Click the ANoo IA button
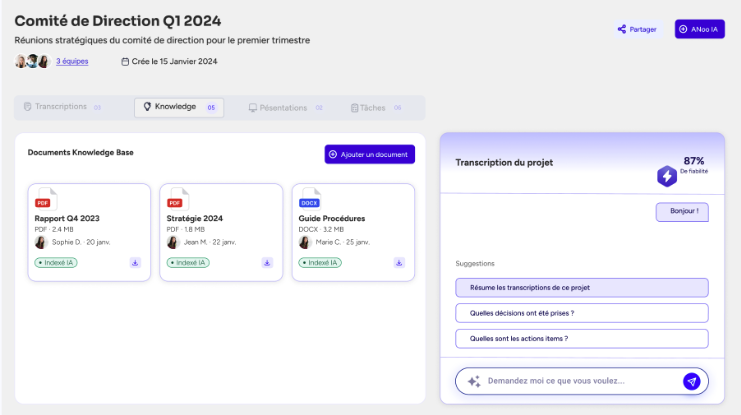 click(x=699, y=29)
